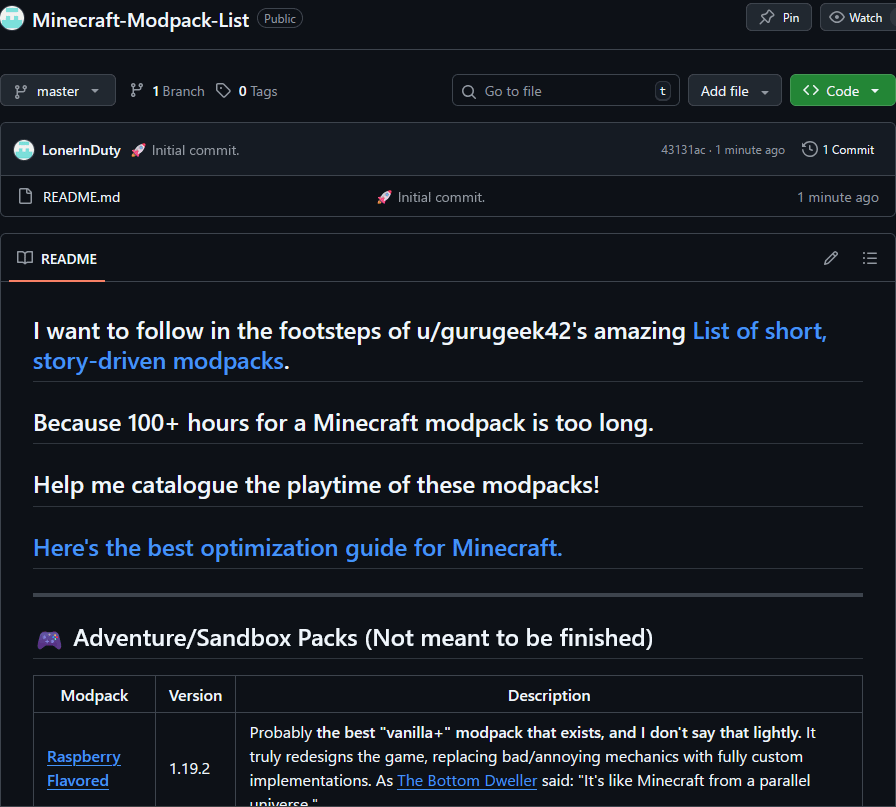Expand the Add file dropdown
The height and width of the screenshot is (807, 896).
coord(734,91)
